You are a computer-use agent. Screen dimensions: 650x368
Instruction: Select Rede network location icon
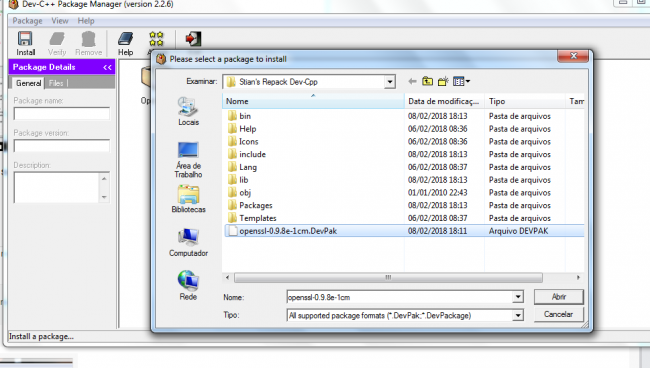click(188, 285)
